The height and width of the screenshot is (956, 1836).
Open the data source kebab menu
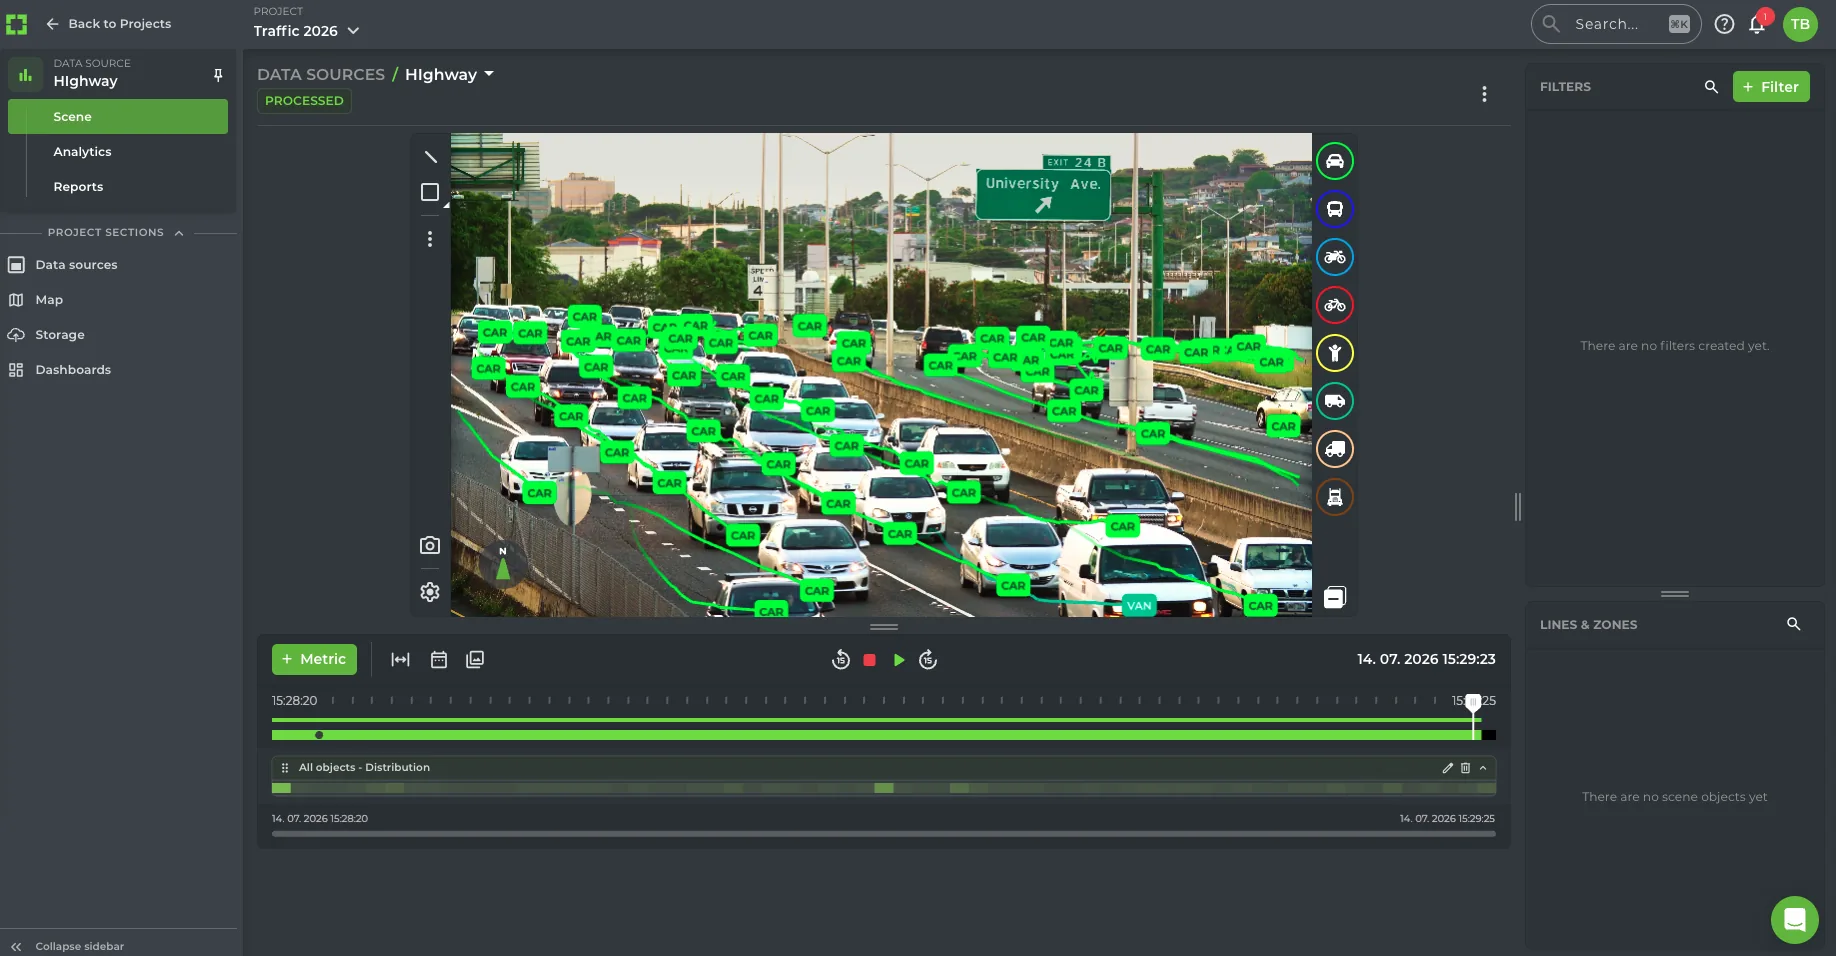pos(1484,94)
